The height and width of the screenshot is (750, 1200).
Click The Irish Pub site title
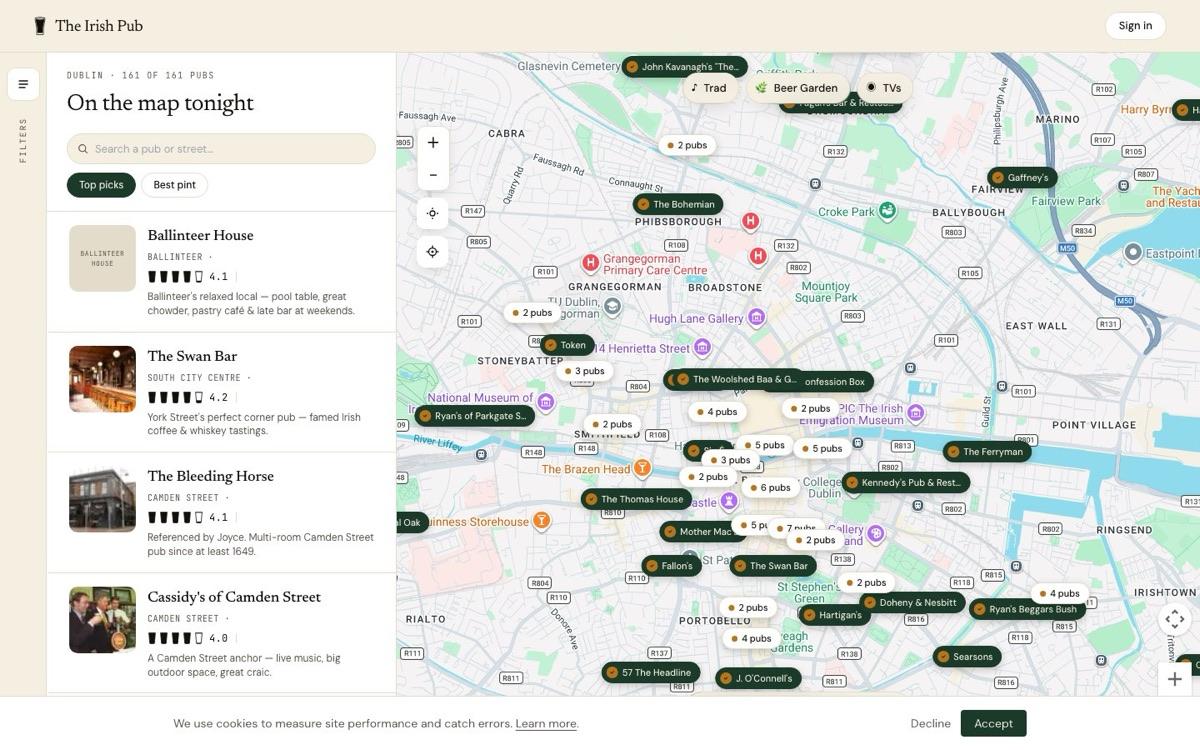pos(99,26)
